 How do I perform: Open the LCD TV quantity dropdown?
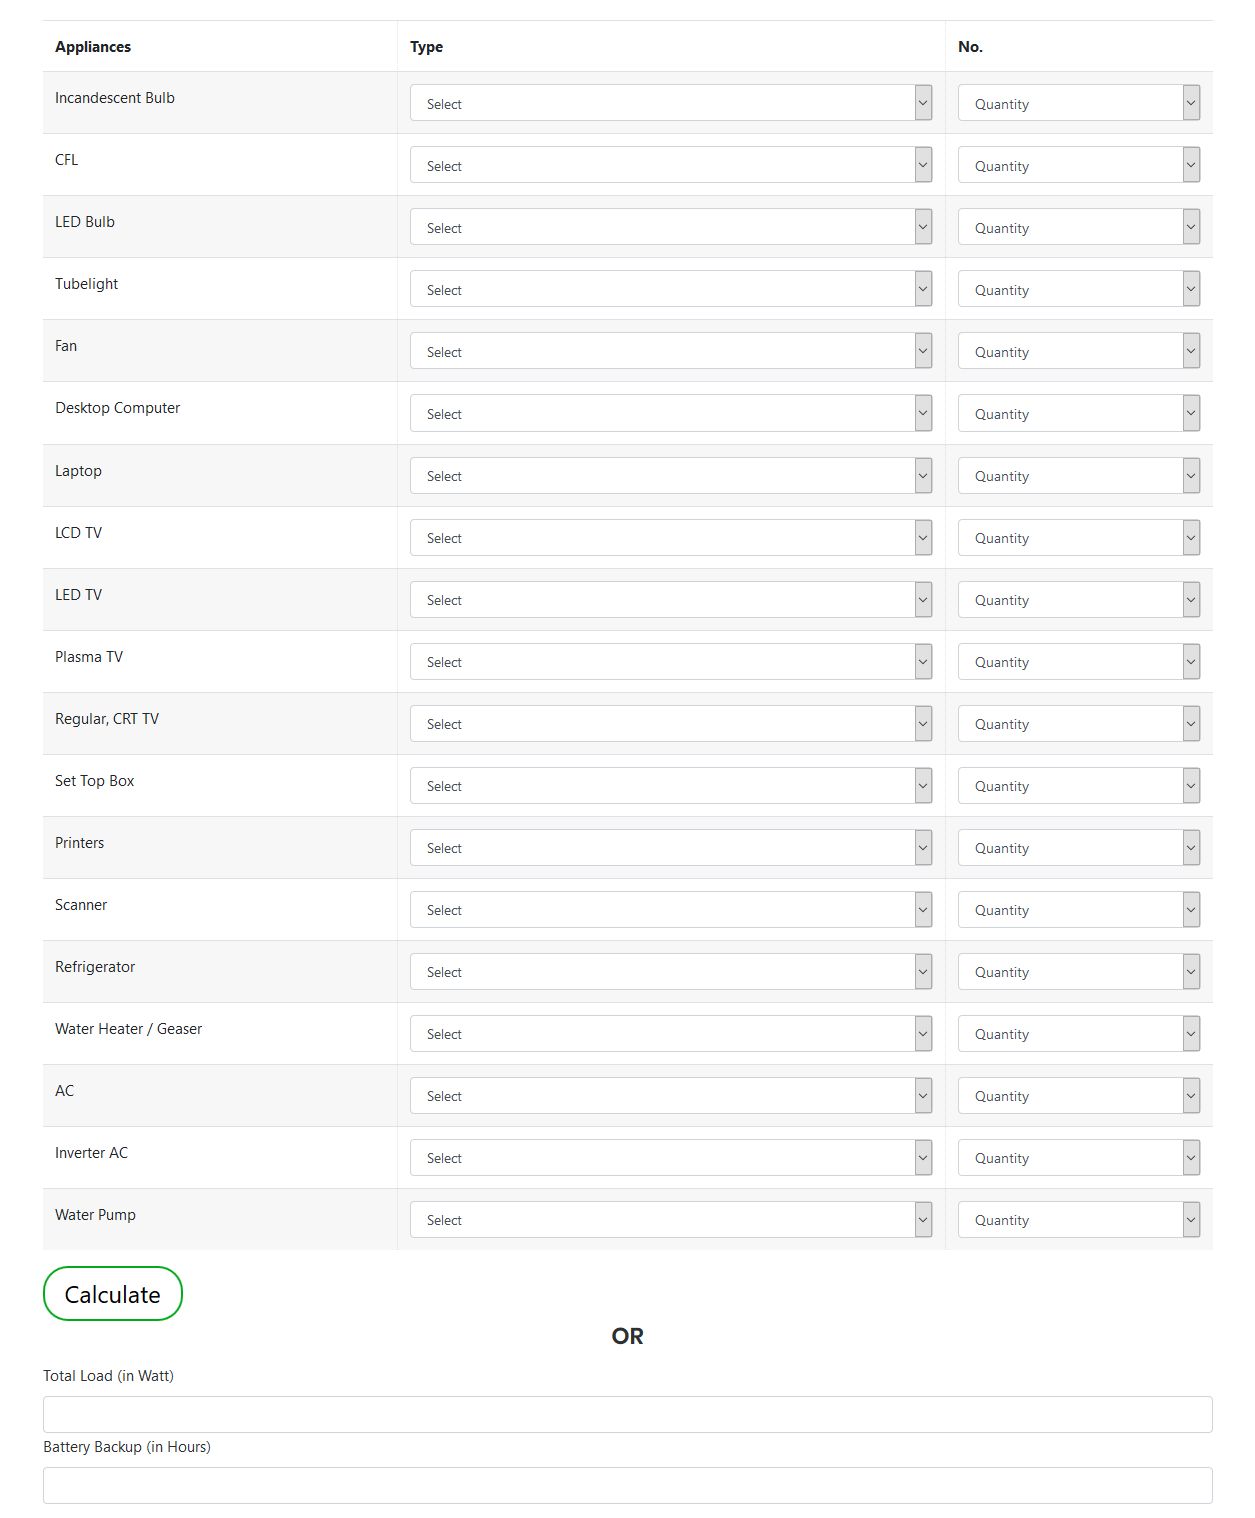1078,537
